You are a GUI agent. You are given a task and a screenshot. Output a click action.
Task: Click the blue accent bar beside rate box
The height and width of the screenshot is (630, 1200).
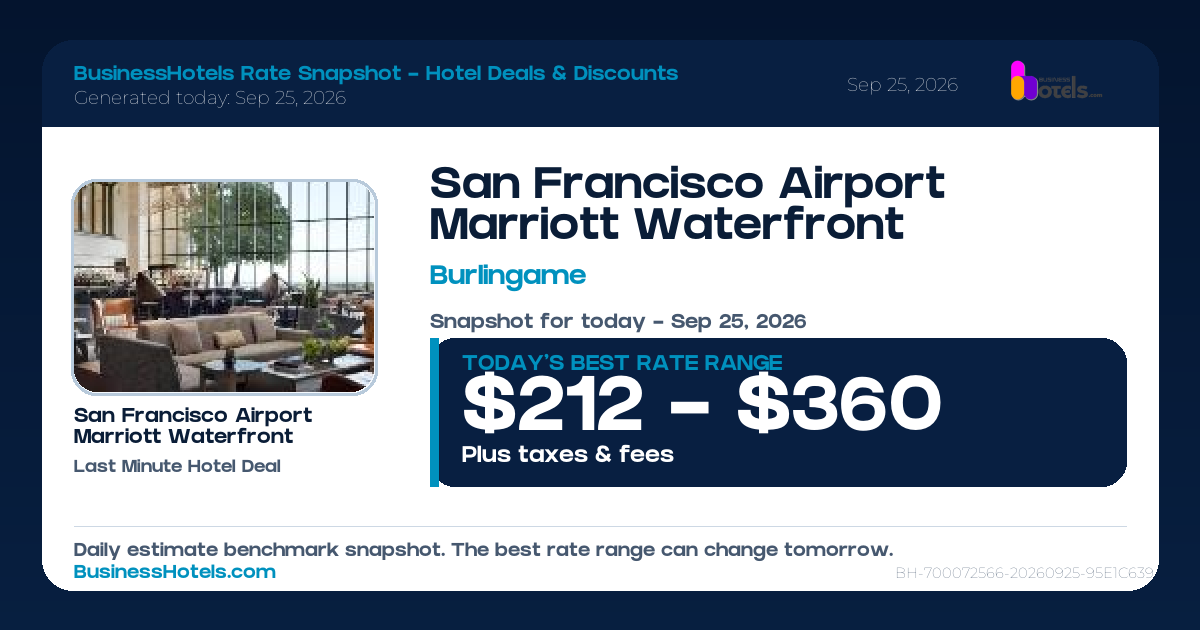pos(434,412)
